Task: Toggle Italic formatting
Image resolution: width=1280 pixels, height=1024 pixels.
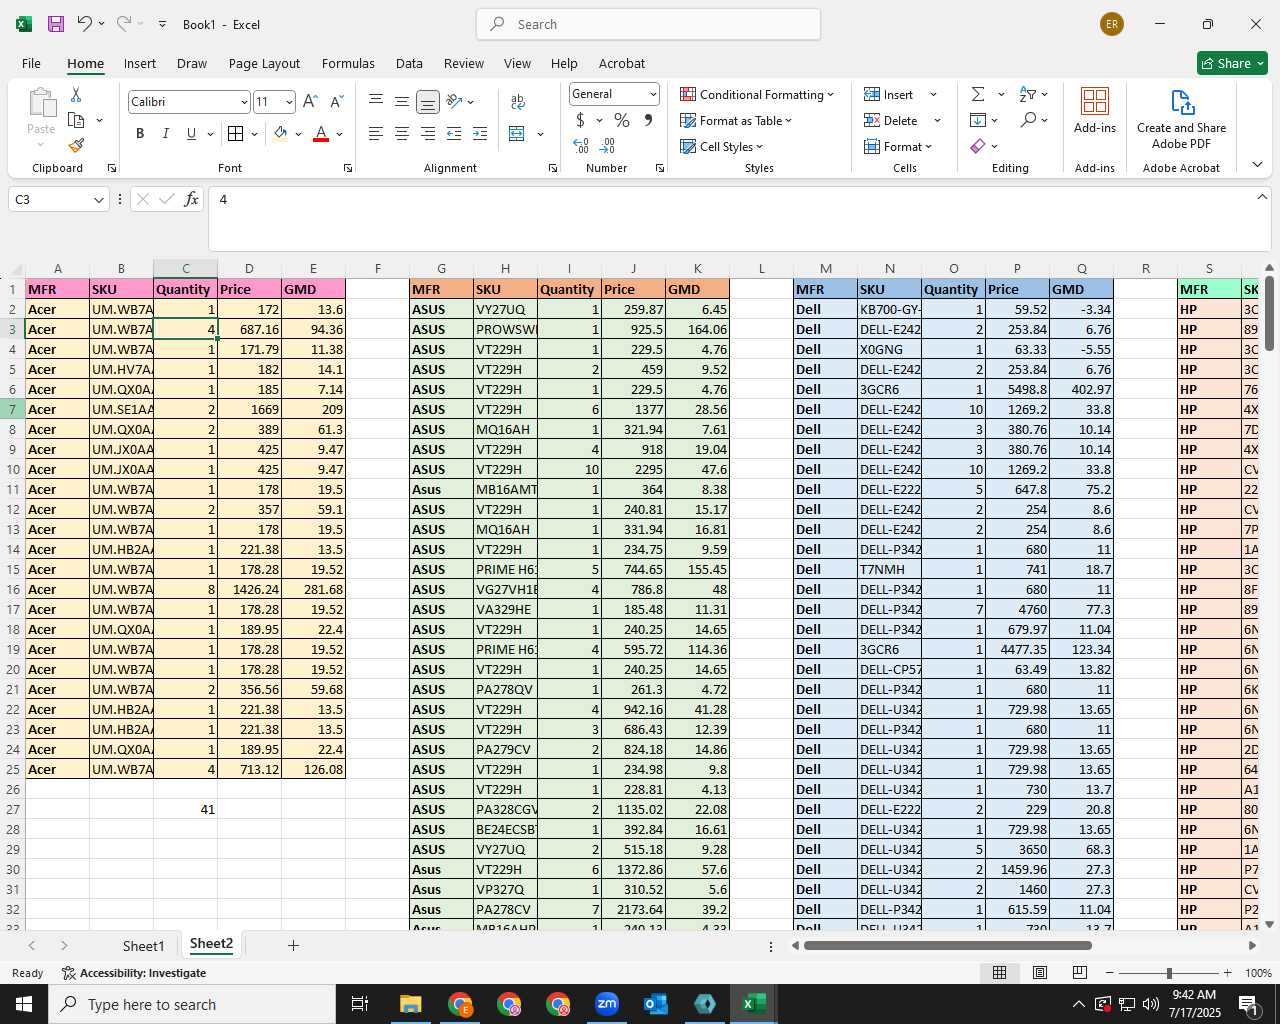Action: 165,134
